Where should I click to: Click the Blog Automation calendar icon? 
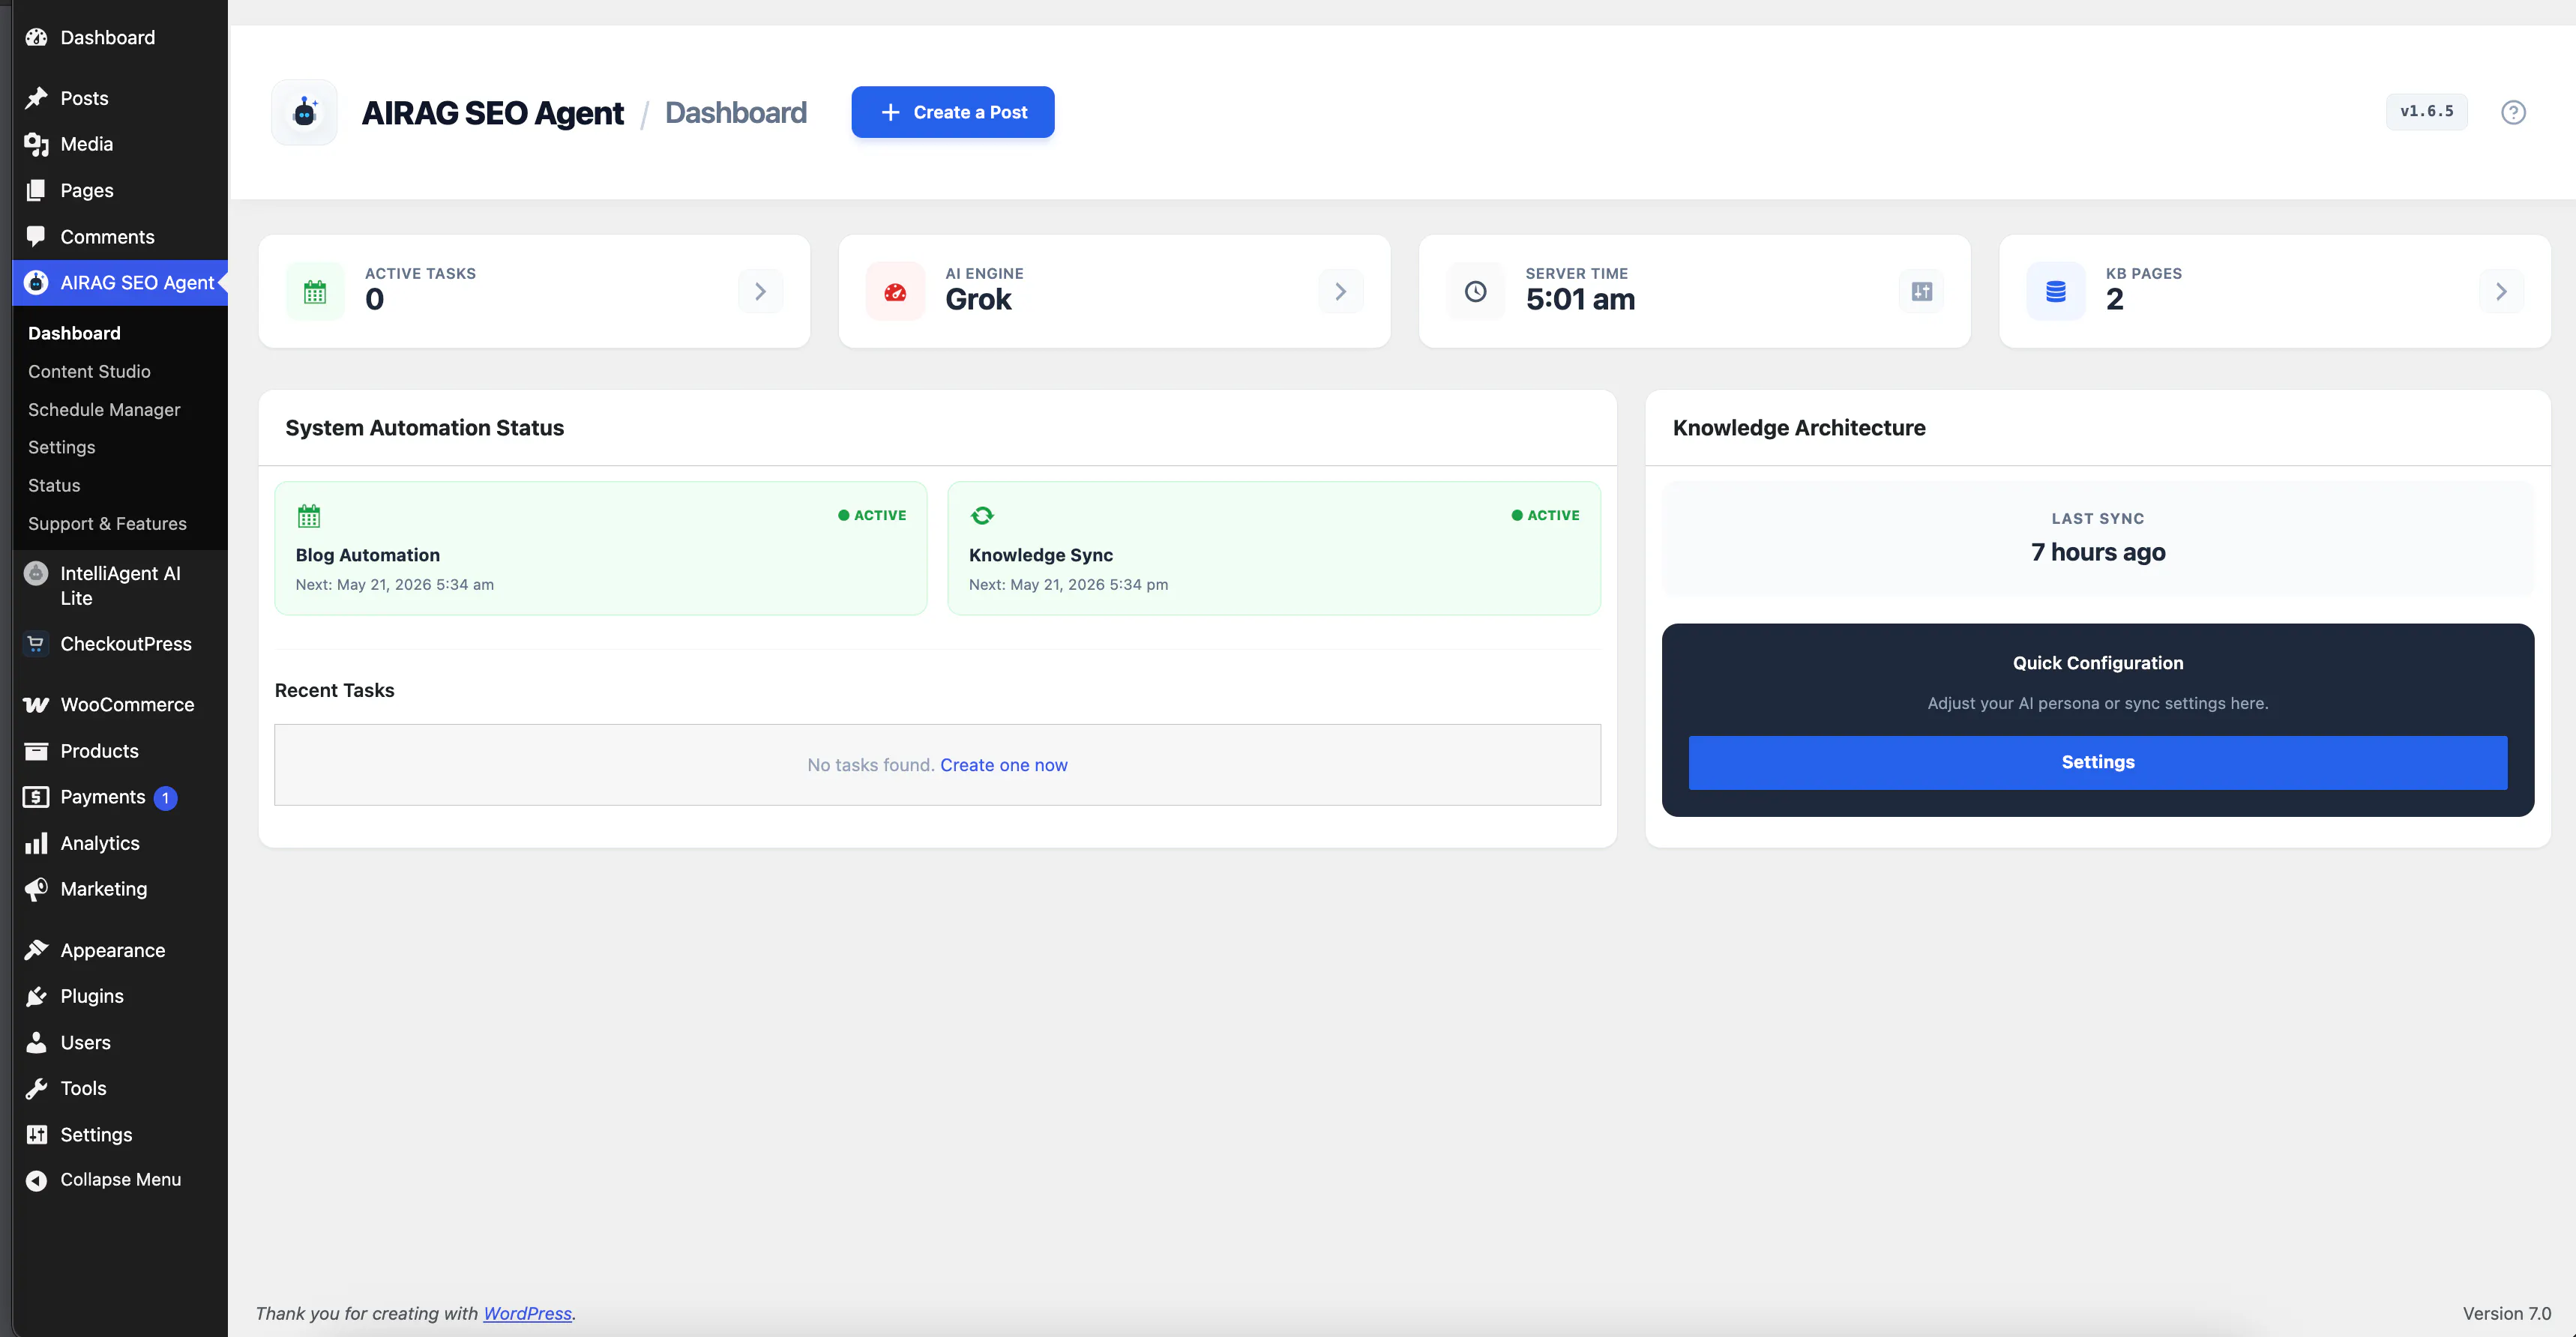(x=309, y=516)
